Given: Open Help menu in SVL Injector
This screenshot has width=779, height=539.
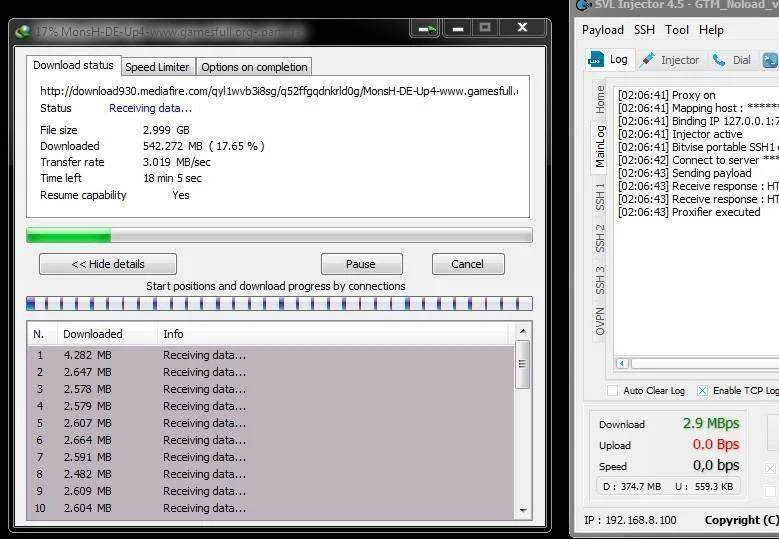Looking at the screenshot, I should click(711, 30).
